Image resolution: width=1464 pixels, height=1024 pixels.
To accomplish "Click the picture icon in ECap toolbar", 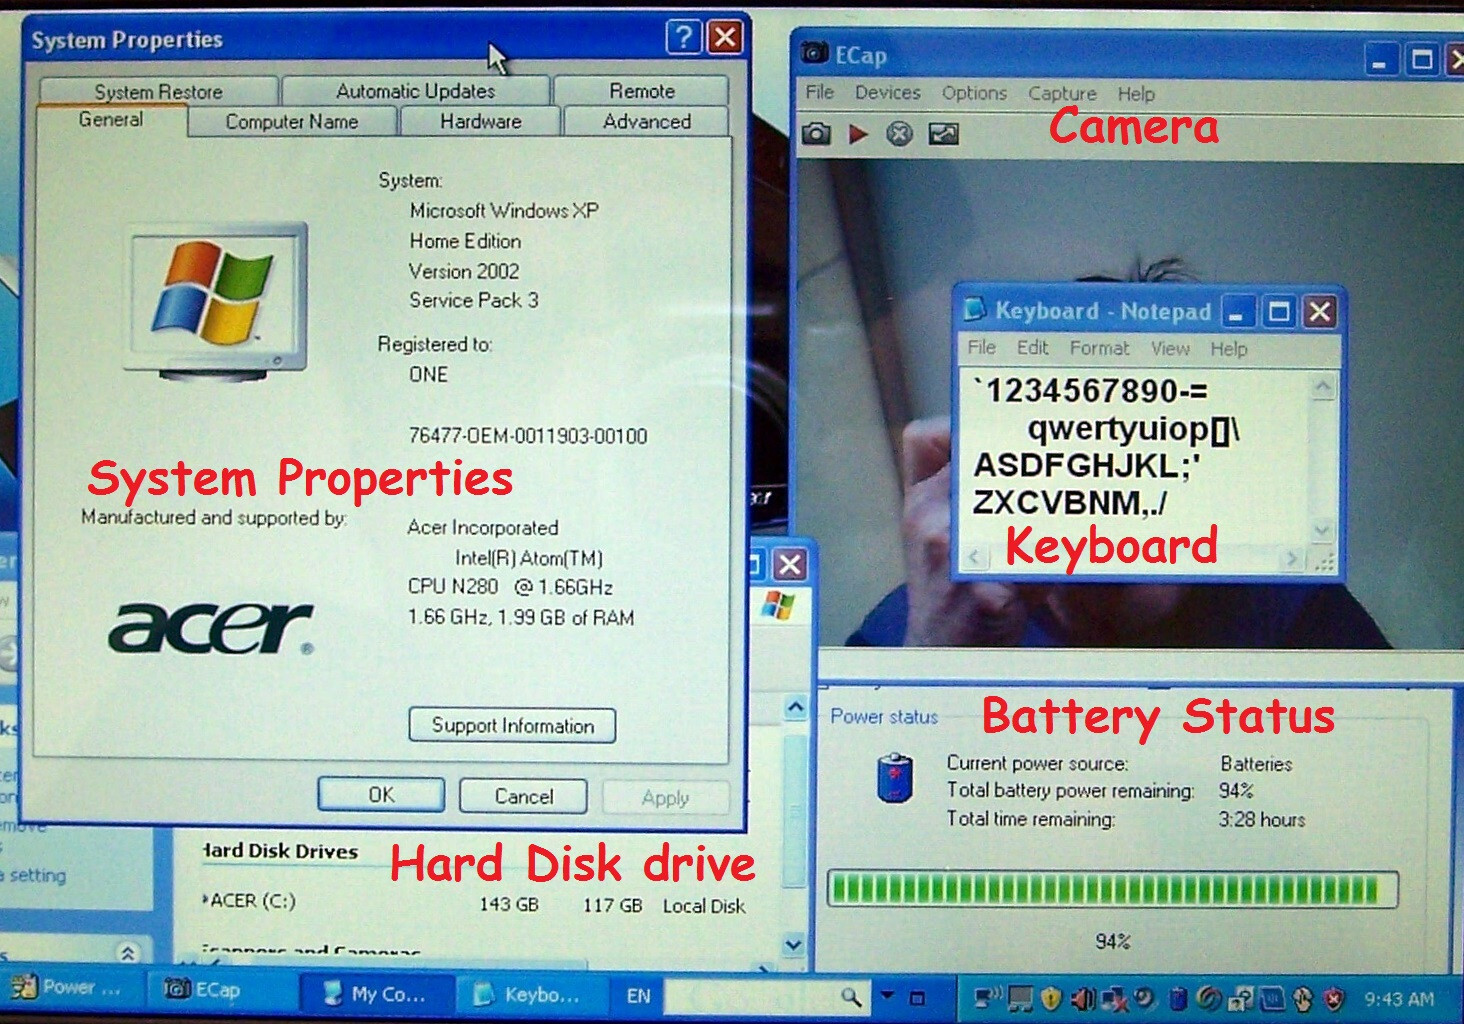I will (943, 133).
